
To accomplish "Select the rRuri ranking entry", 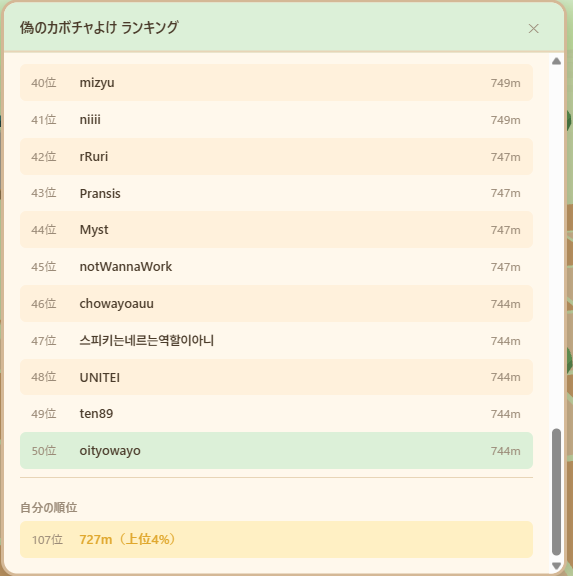I will (x=276, y=156).
